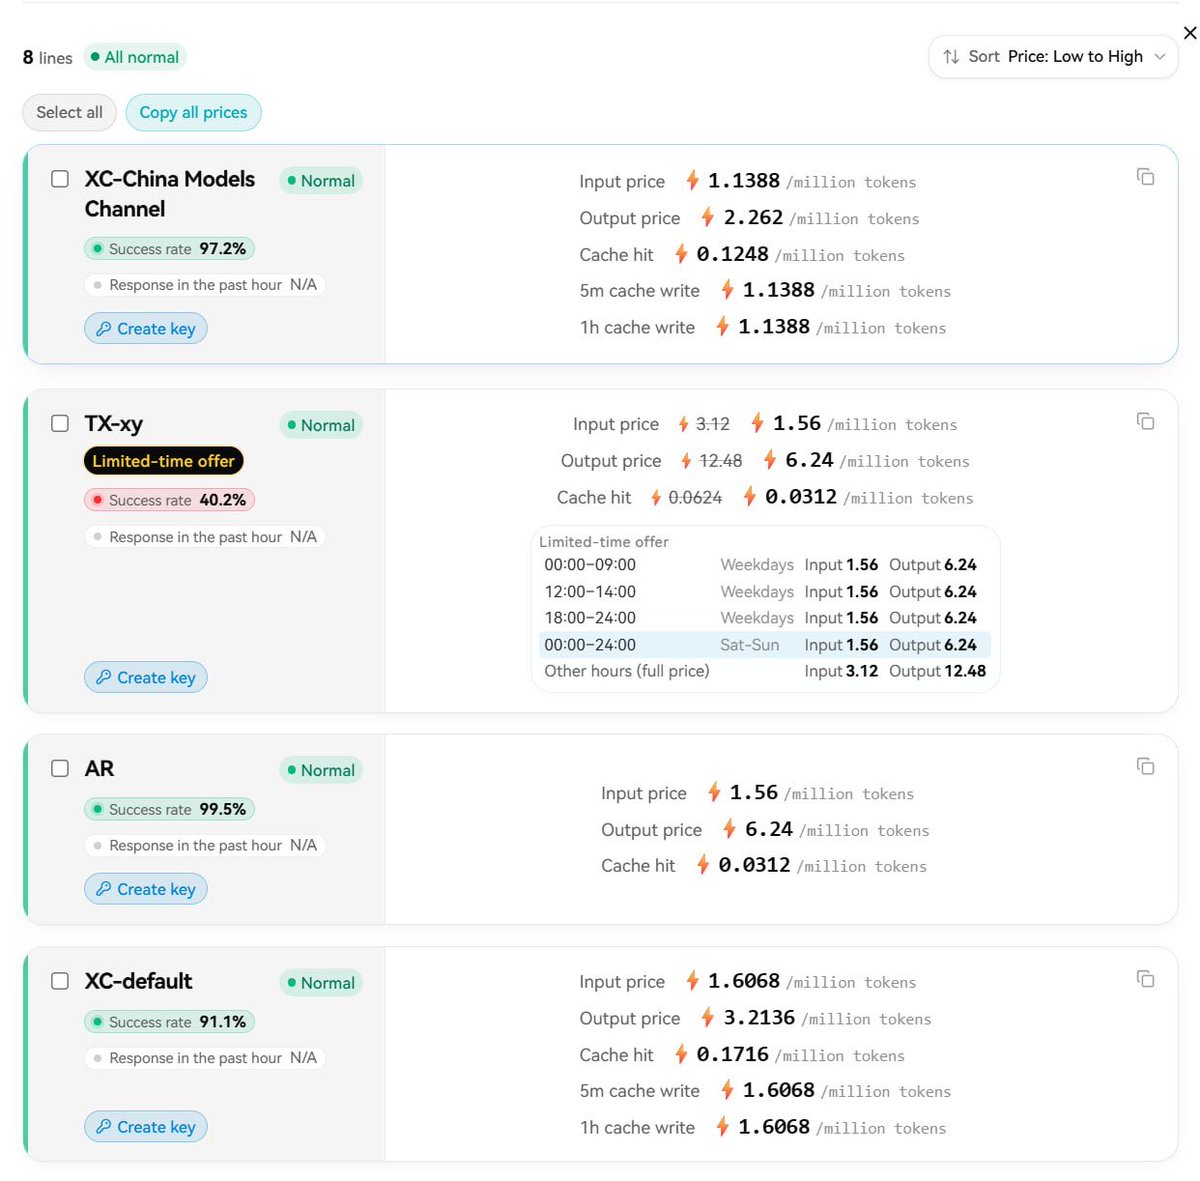Select the 00:00–09:00 Weekdays offer row
Screen dimensions: 1200x1181
point(765,565)
